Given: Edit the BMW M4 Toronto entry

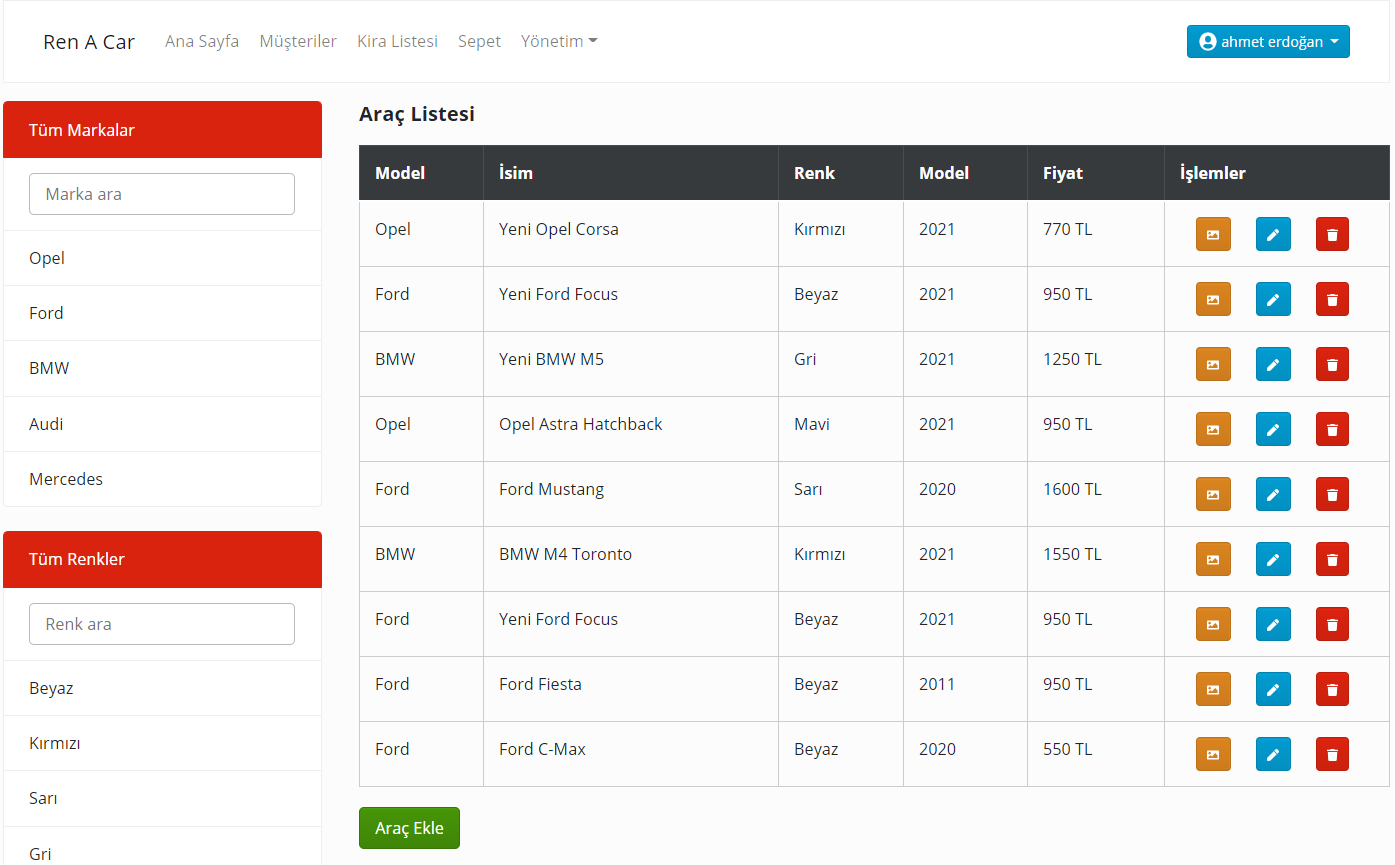Looking at the screenshot, I should tap(1273, 559).
